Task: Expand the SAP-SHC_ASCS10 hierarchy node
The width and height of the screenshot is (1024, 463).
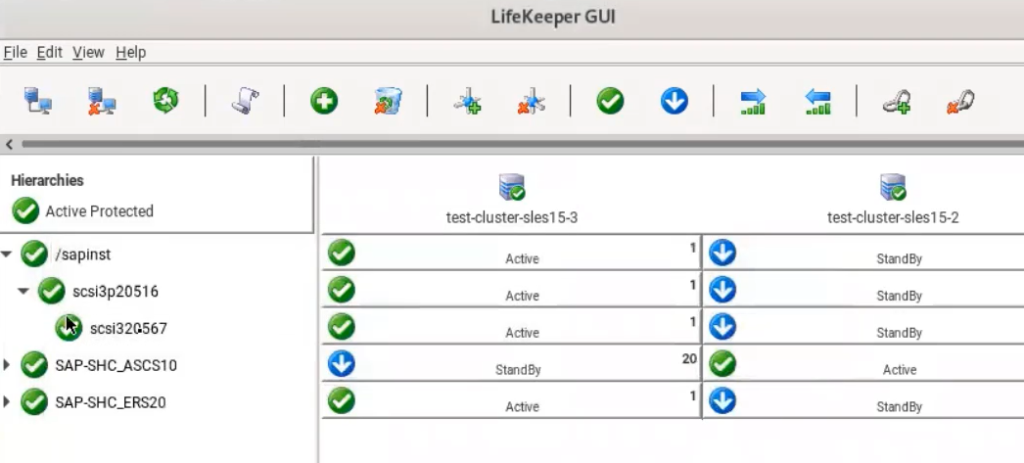Action: tap(7, 365)
